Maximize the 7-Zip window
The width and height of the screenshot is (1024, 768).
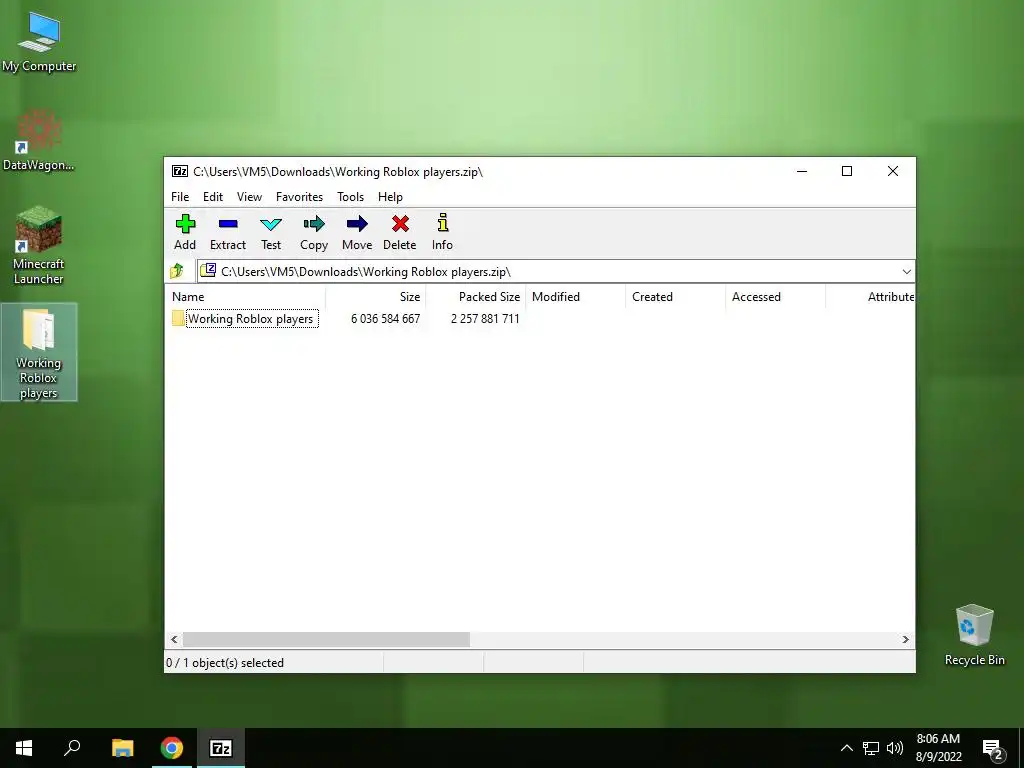tap(847, 171)
